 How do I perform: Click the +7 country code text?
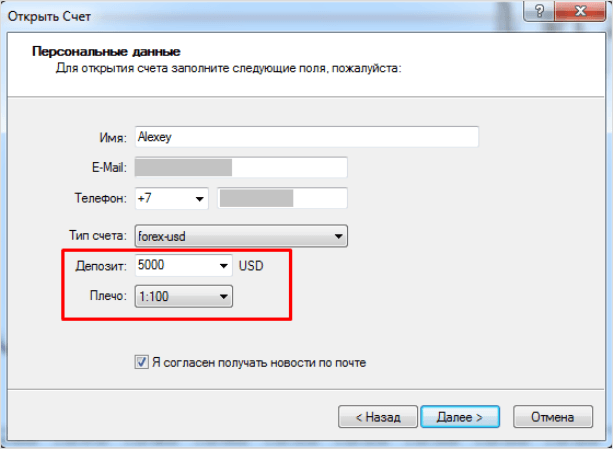click(x=146, y=199)
